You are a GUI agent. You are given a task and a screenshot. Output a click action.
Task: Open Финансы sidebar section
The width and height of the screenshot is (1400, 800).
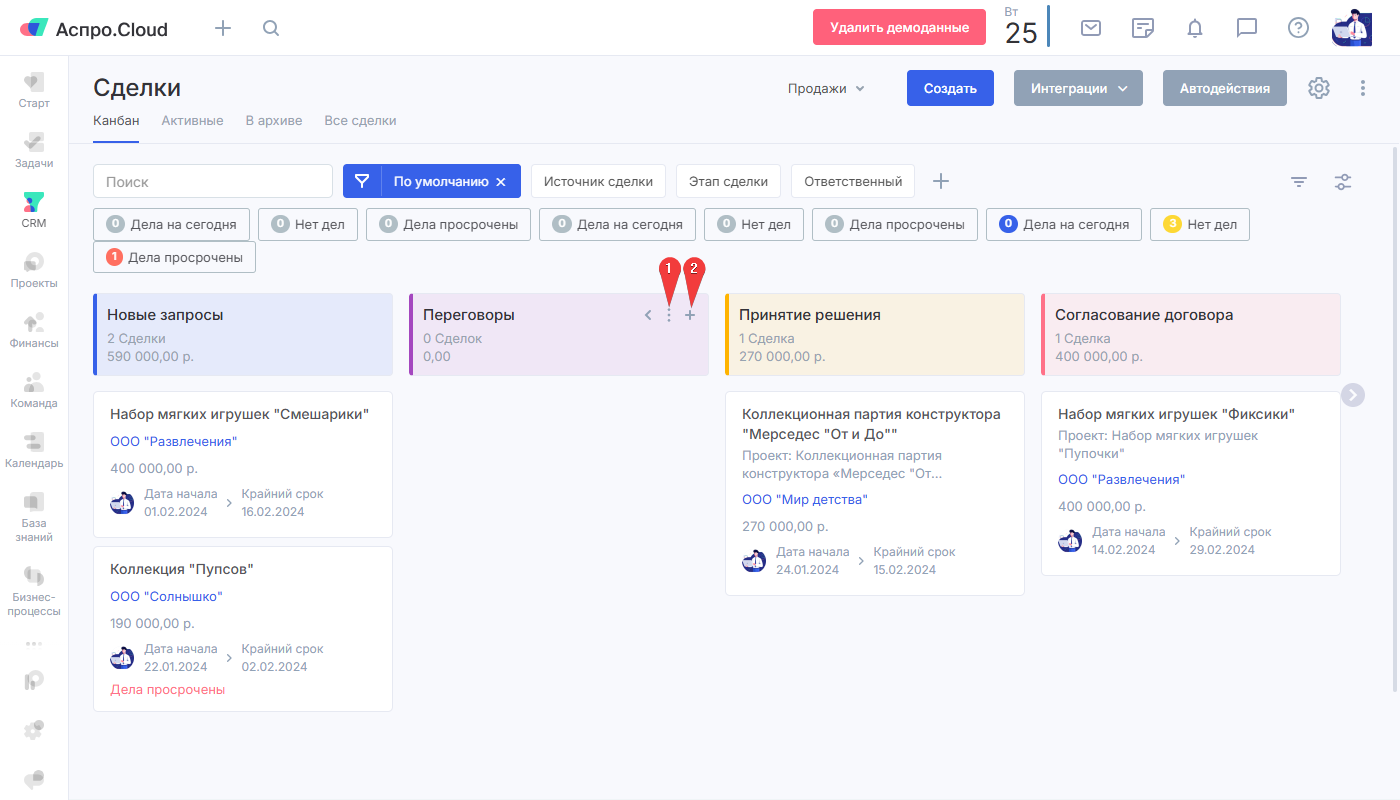[34, 330]
